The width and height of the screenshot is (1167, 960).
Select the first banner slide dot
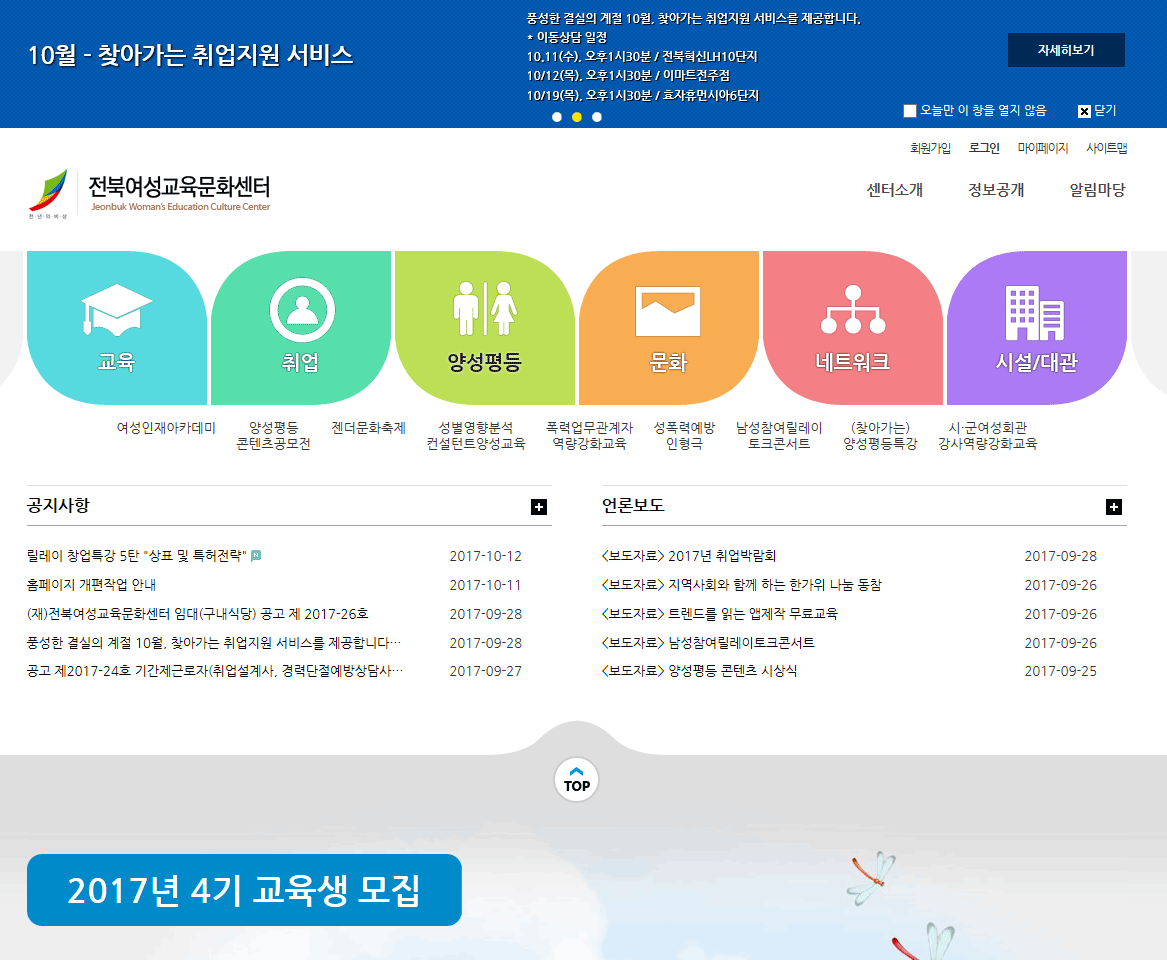point(557,117)
